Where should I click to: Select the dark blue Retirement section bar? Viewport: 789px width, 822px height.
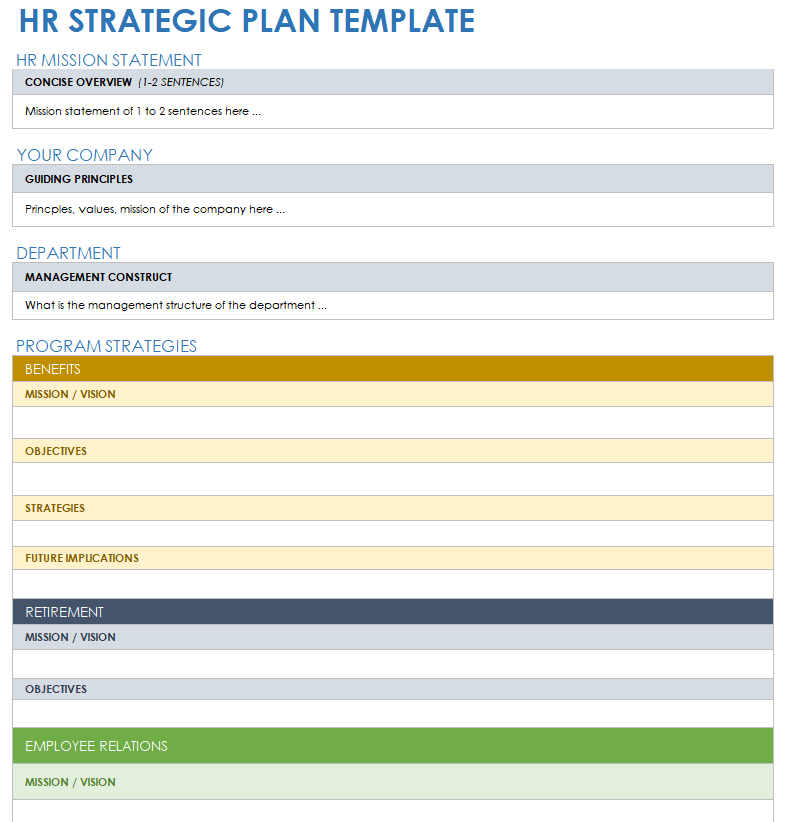[392, 612]
